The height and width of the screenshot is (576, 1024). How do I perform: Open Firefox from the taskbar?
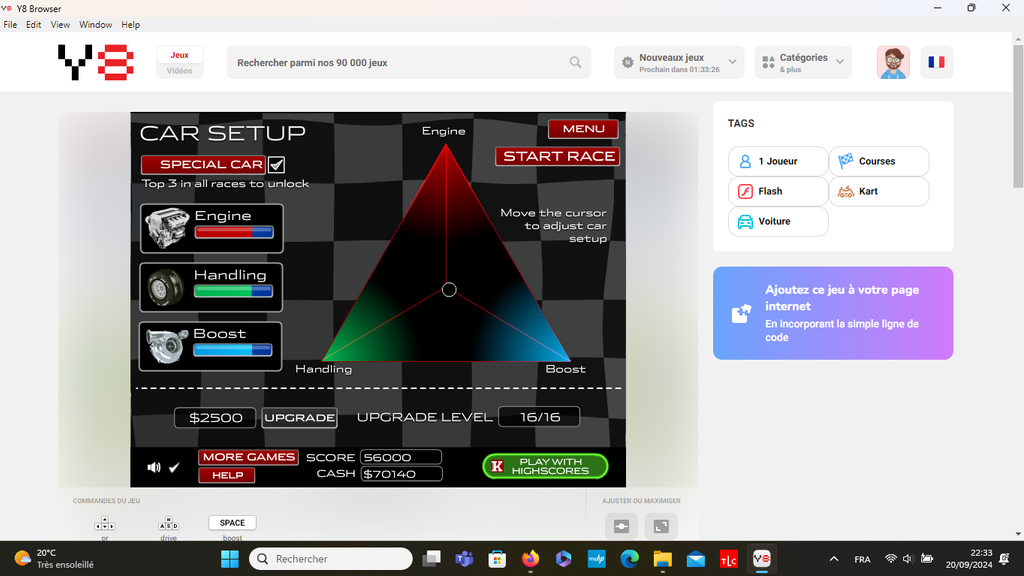(x=529, y=559)
